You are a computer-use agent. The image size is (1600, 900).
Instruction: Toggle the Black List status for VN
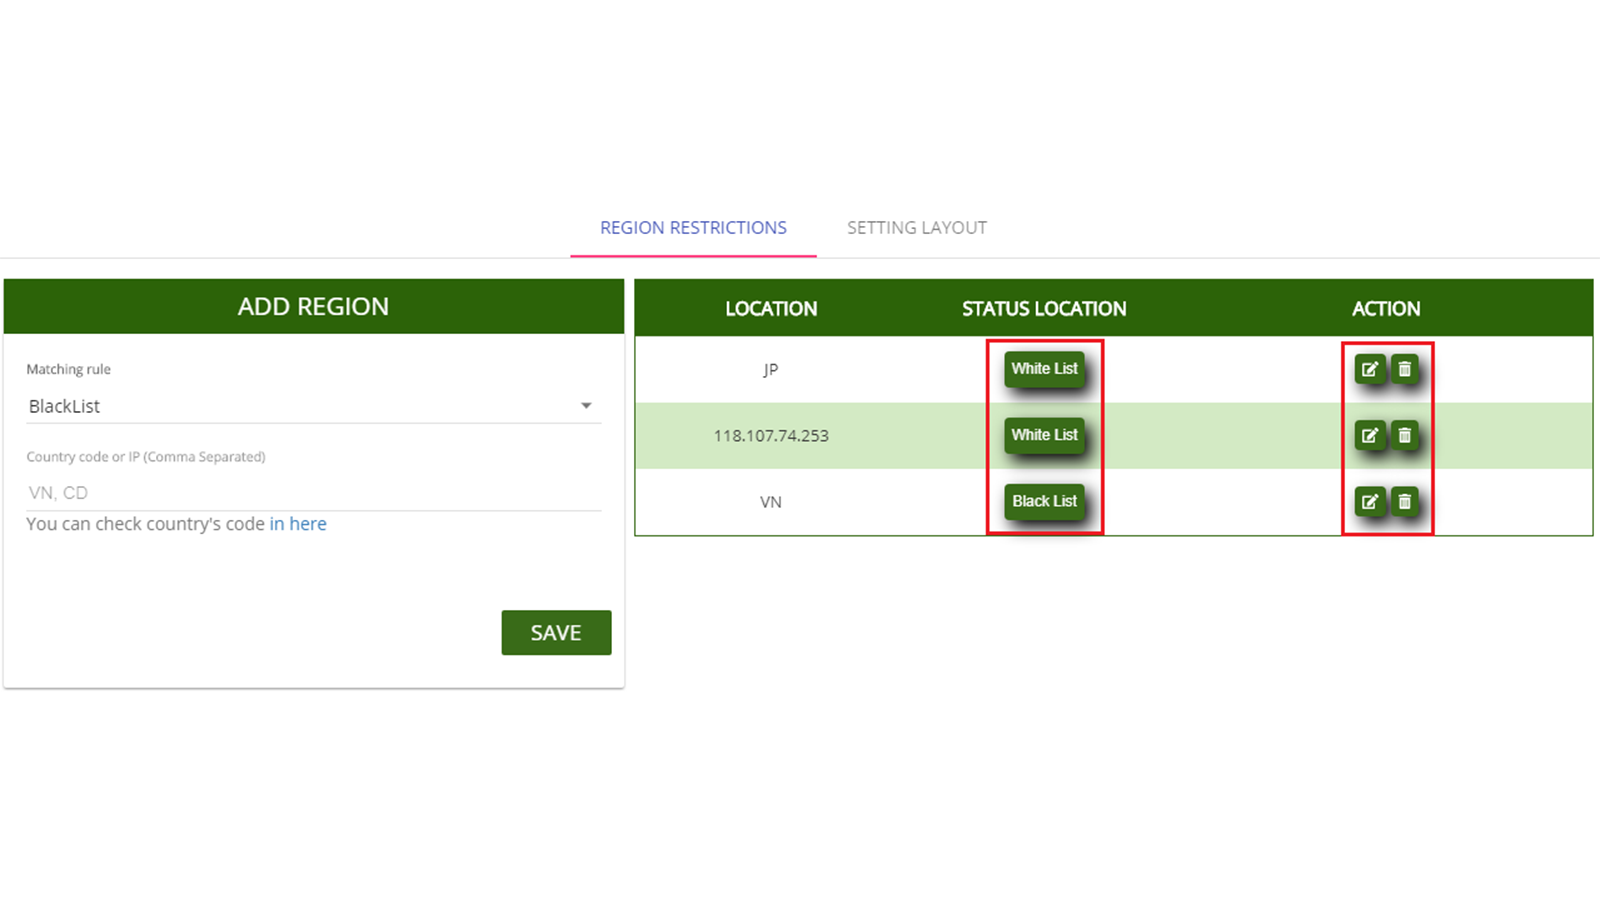click(1044, 501)
